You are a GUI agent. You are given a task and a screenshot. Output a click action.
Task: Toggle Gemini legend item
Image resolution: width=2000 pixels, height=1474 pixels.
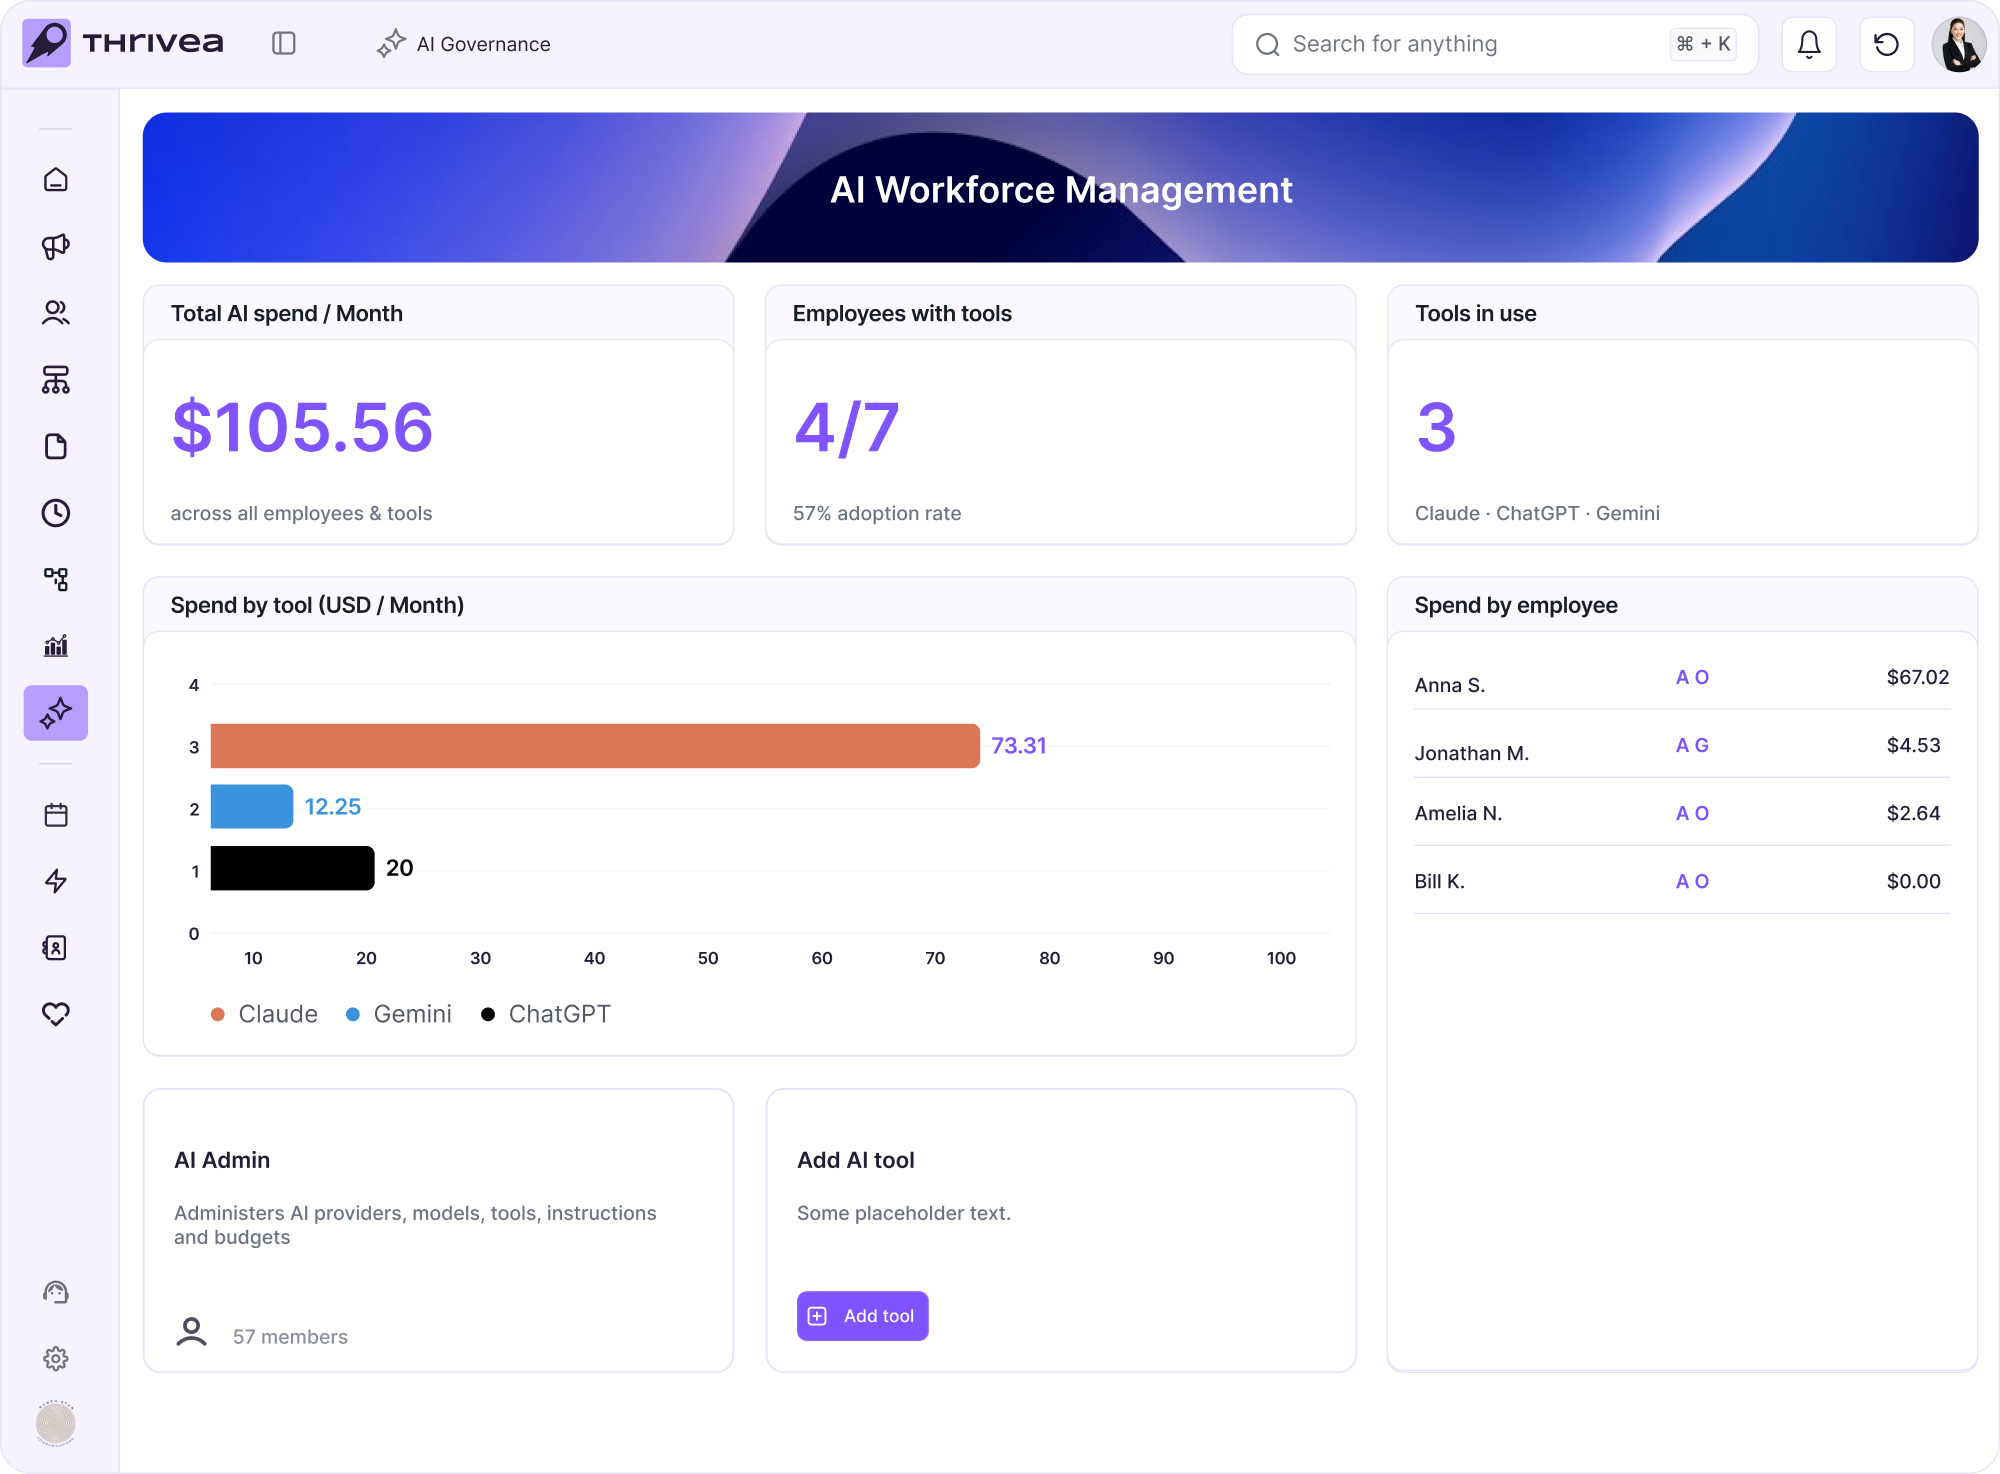coord(399,1014)
